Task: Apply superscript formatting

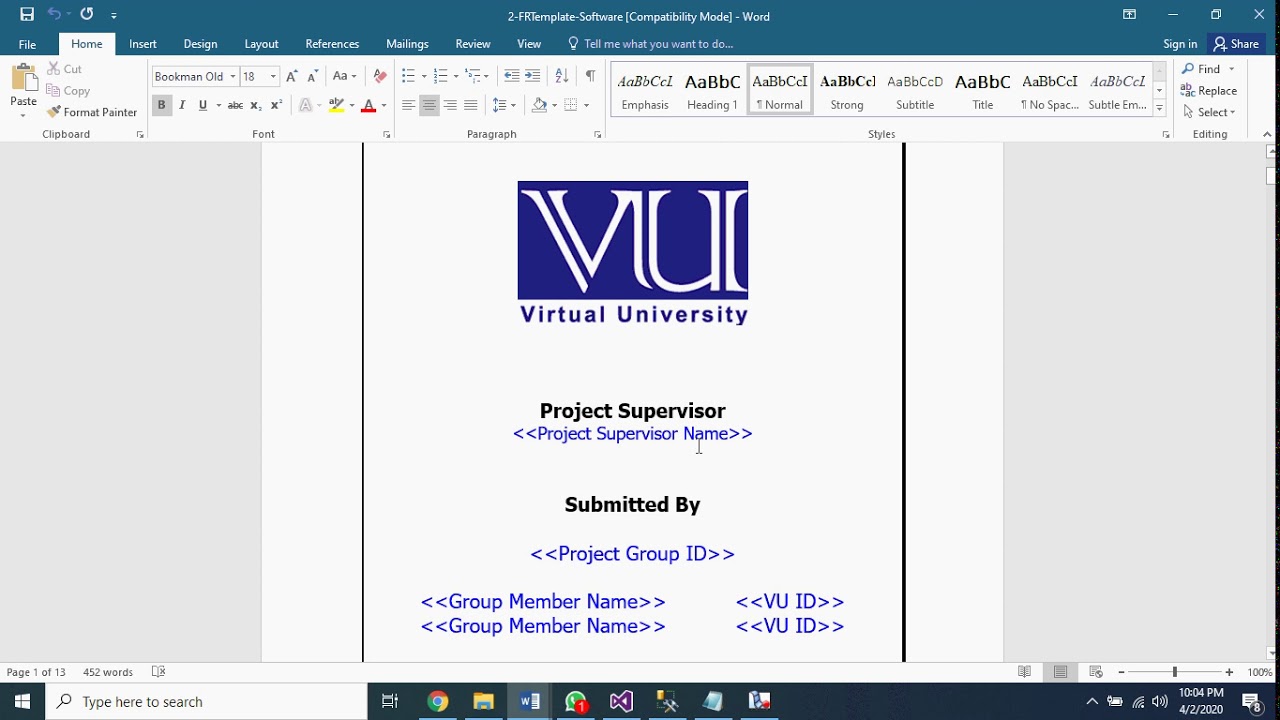Action: 277,105
